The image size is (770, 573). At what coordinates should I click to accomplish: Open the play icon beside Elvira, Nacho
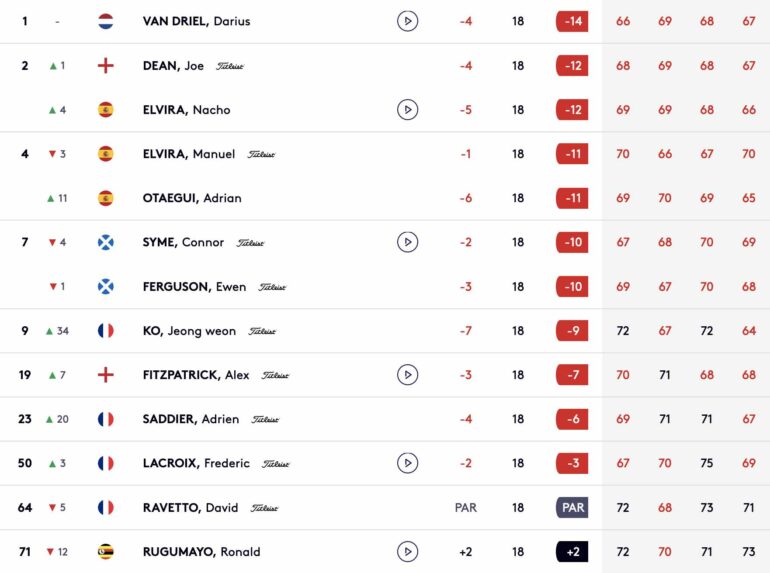point(407,109)
